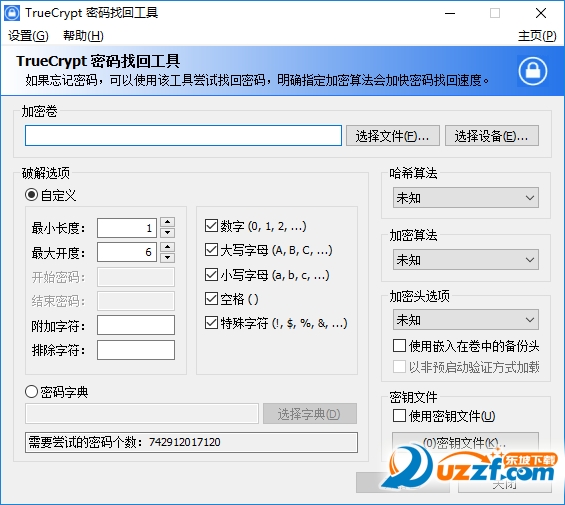Toggle the 空格 ( ) checkbox
This screenshot has height=505, width=565.
tap(211, 298)
